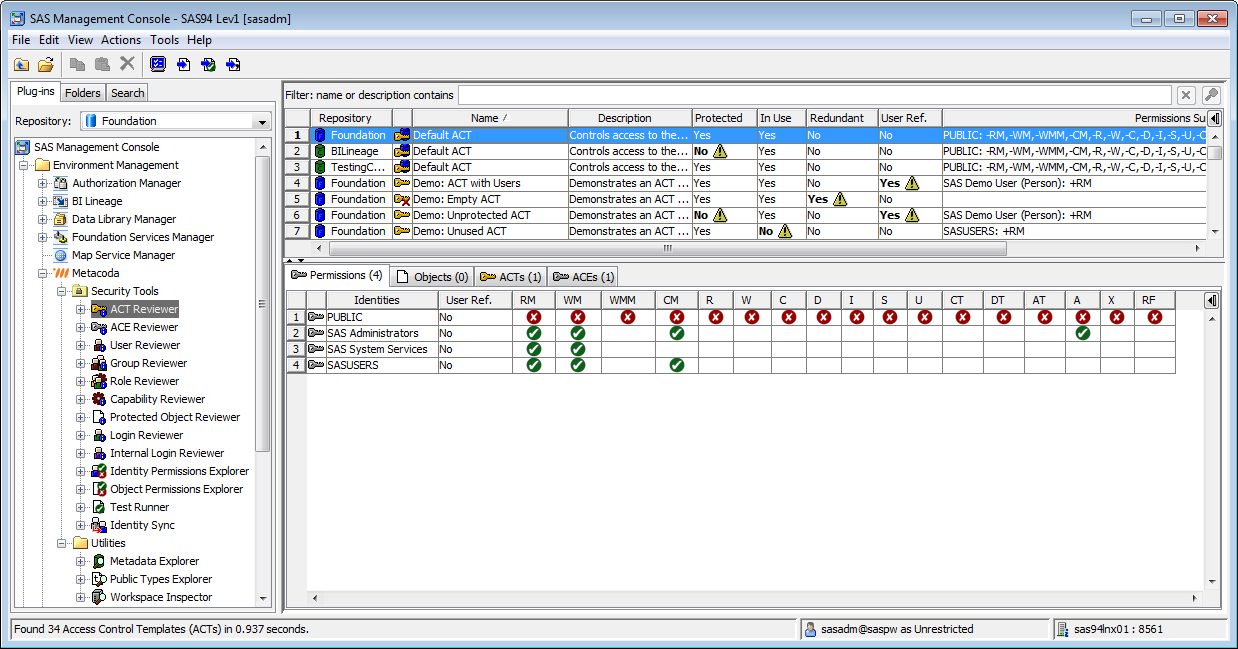Expand the Data Library Manager node
Image resolution: width=1238 pixels, height=649 pixels.
tap(43, 219)
